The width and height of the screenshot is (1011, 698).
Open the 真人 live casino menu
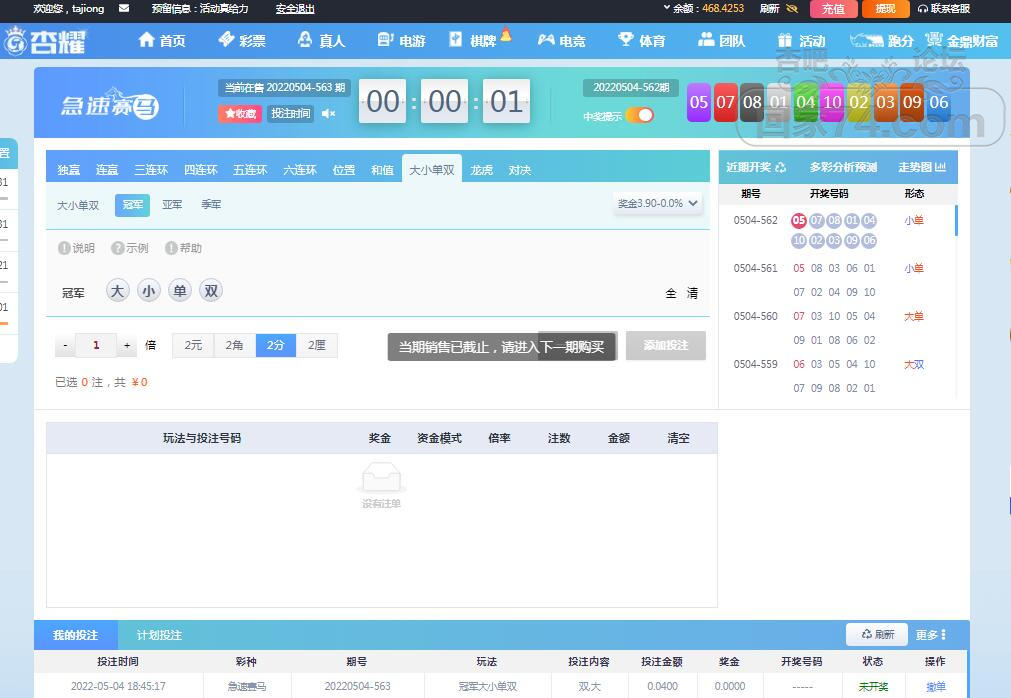coord(321,41)
